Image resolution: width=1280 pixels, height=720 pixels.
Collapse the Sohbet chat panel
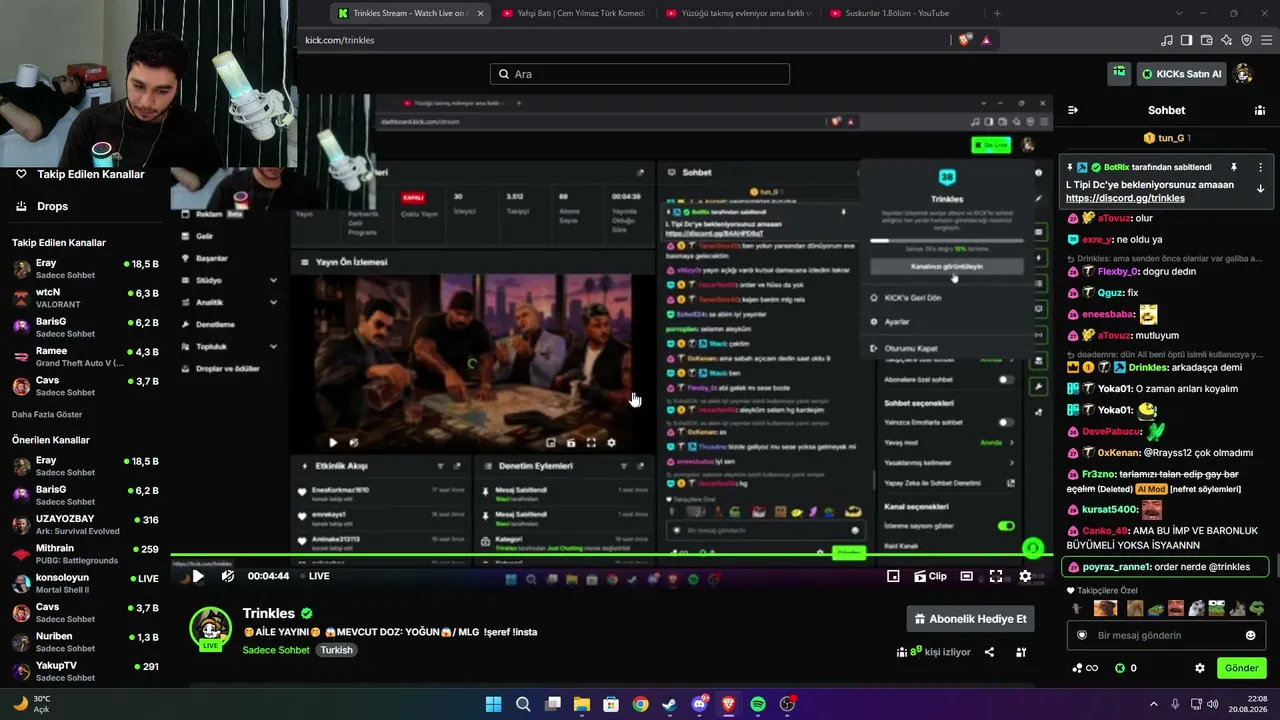tap(1073, 110)
